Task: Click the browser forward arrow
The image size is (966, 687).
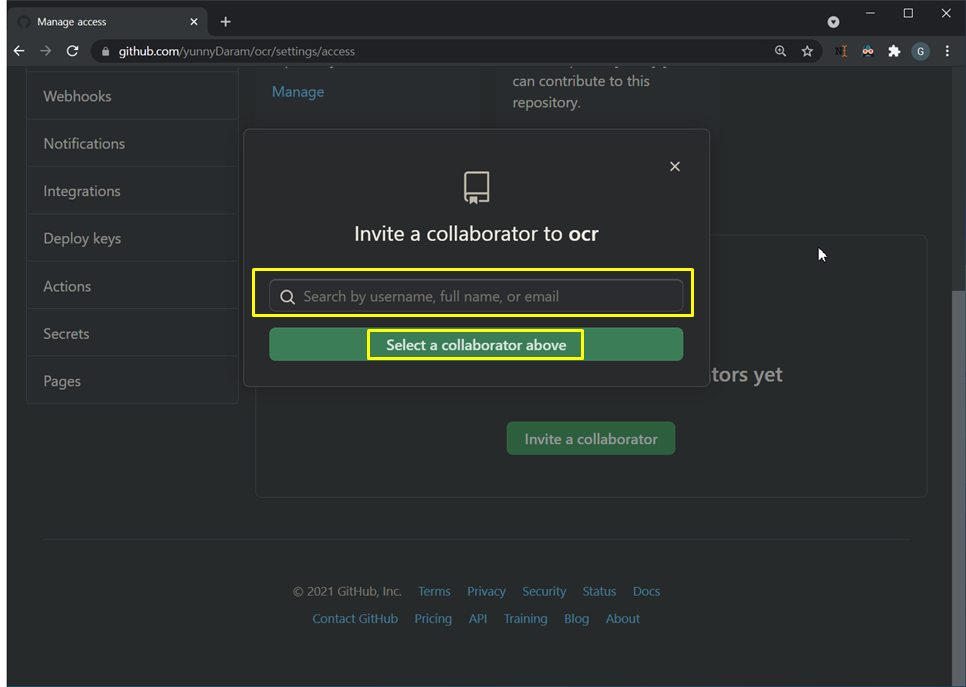Action: (x=46, y=51)
